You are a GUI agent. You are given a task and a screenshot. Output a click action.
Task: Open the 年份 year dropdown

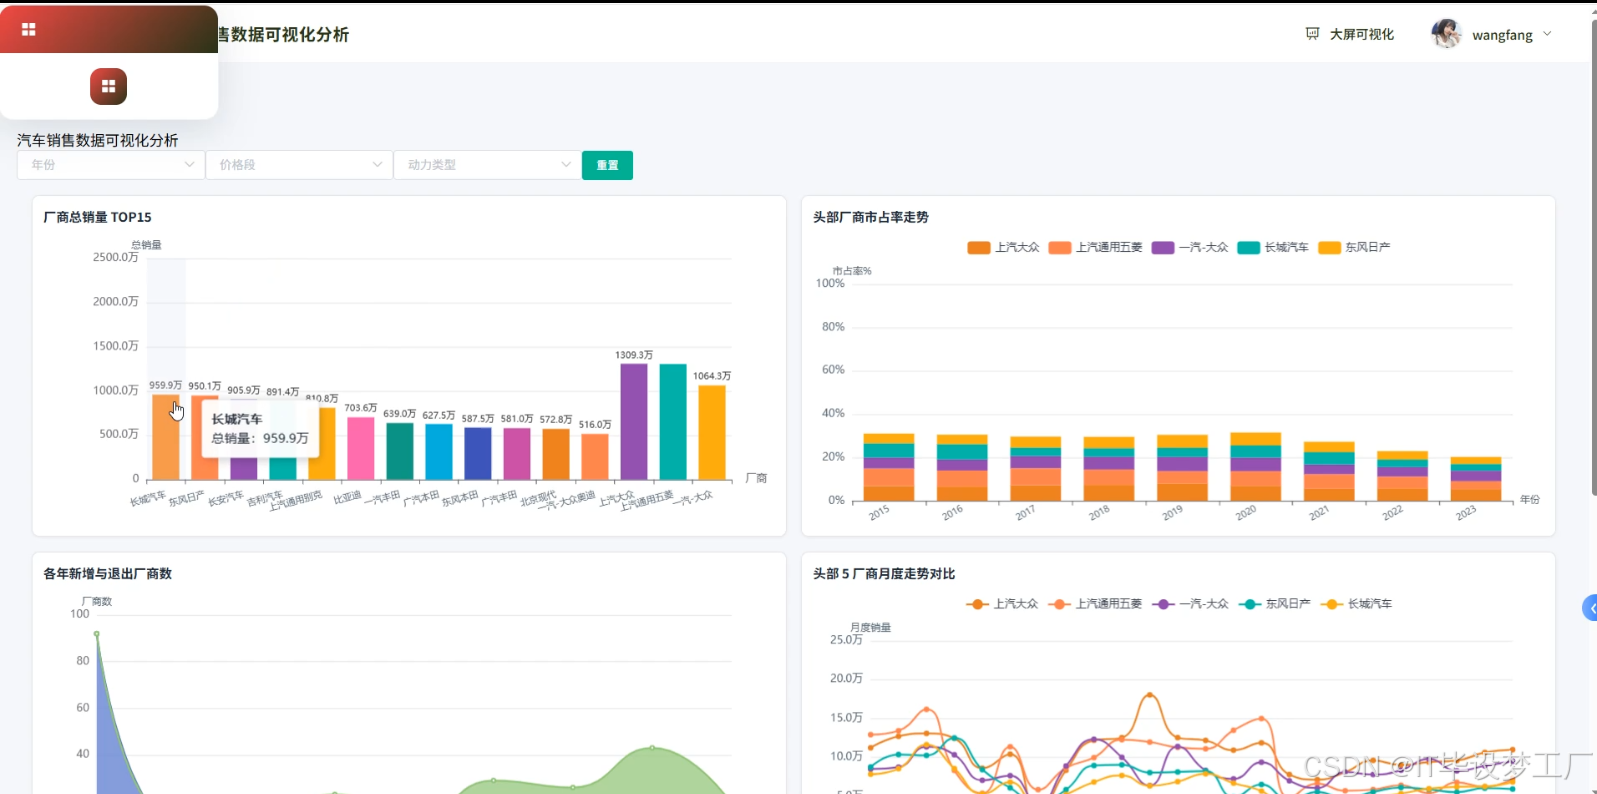pos(111,165)
